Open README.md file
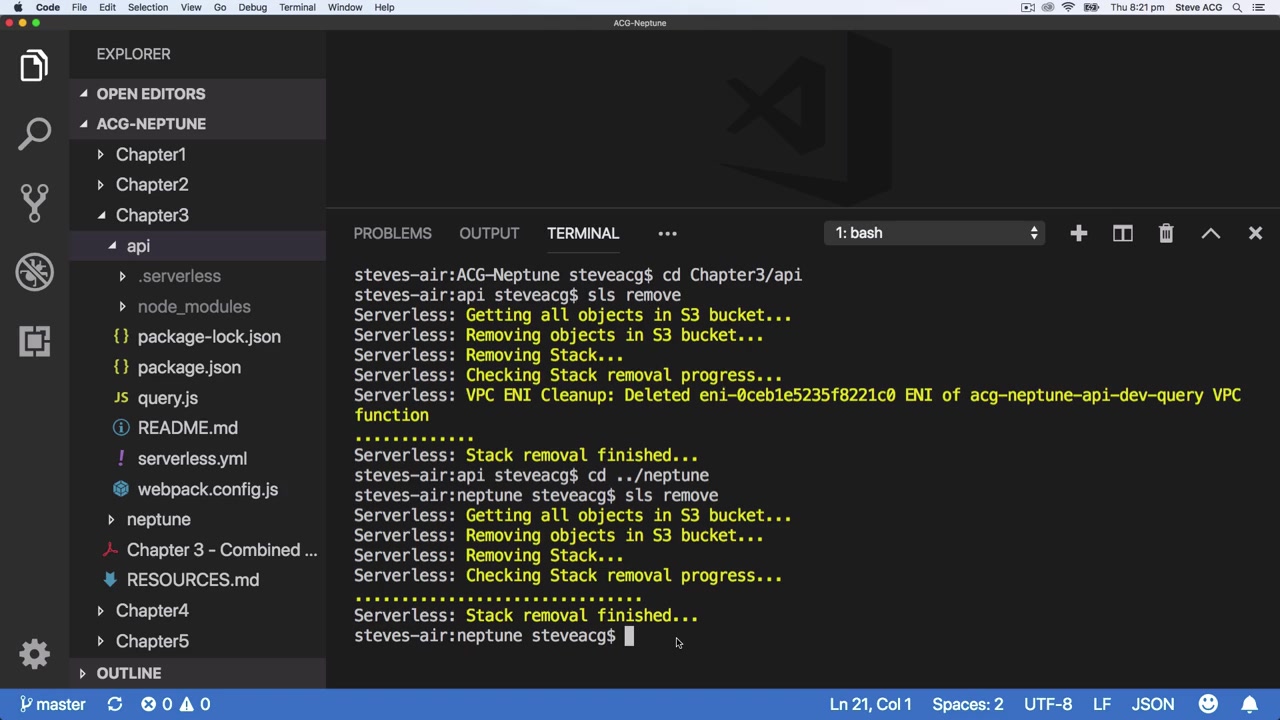This screenshot has width=1280, height=720. point(187,428)
